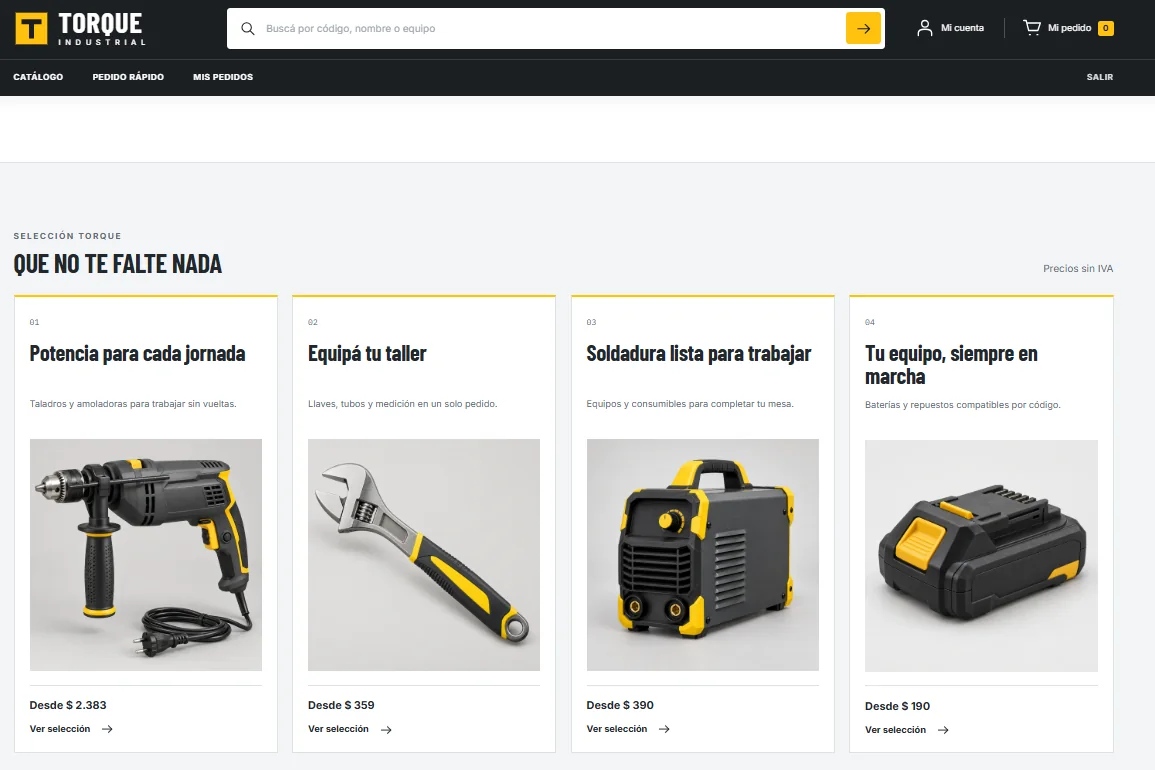This screenshot has width=1155, height=770.
Task: Click the Que no te falte nada heading
Action: (x=118, y=264)
